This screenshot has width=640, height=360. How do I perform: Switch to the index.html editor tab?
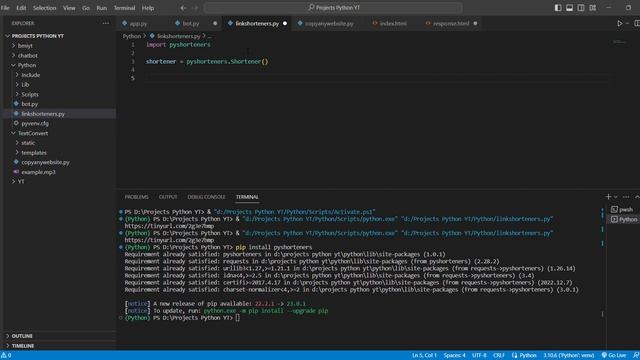(x=393, y=23)
